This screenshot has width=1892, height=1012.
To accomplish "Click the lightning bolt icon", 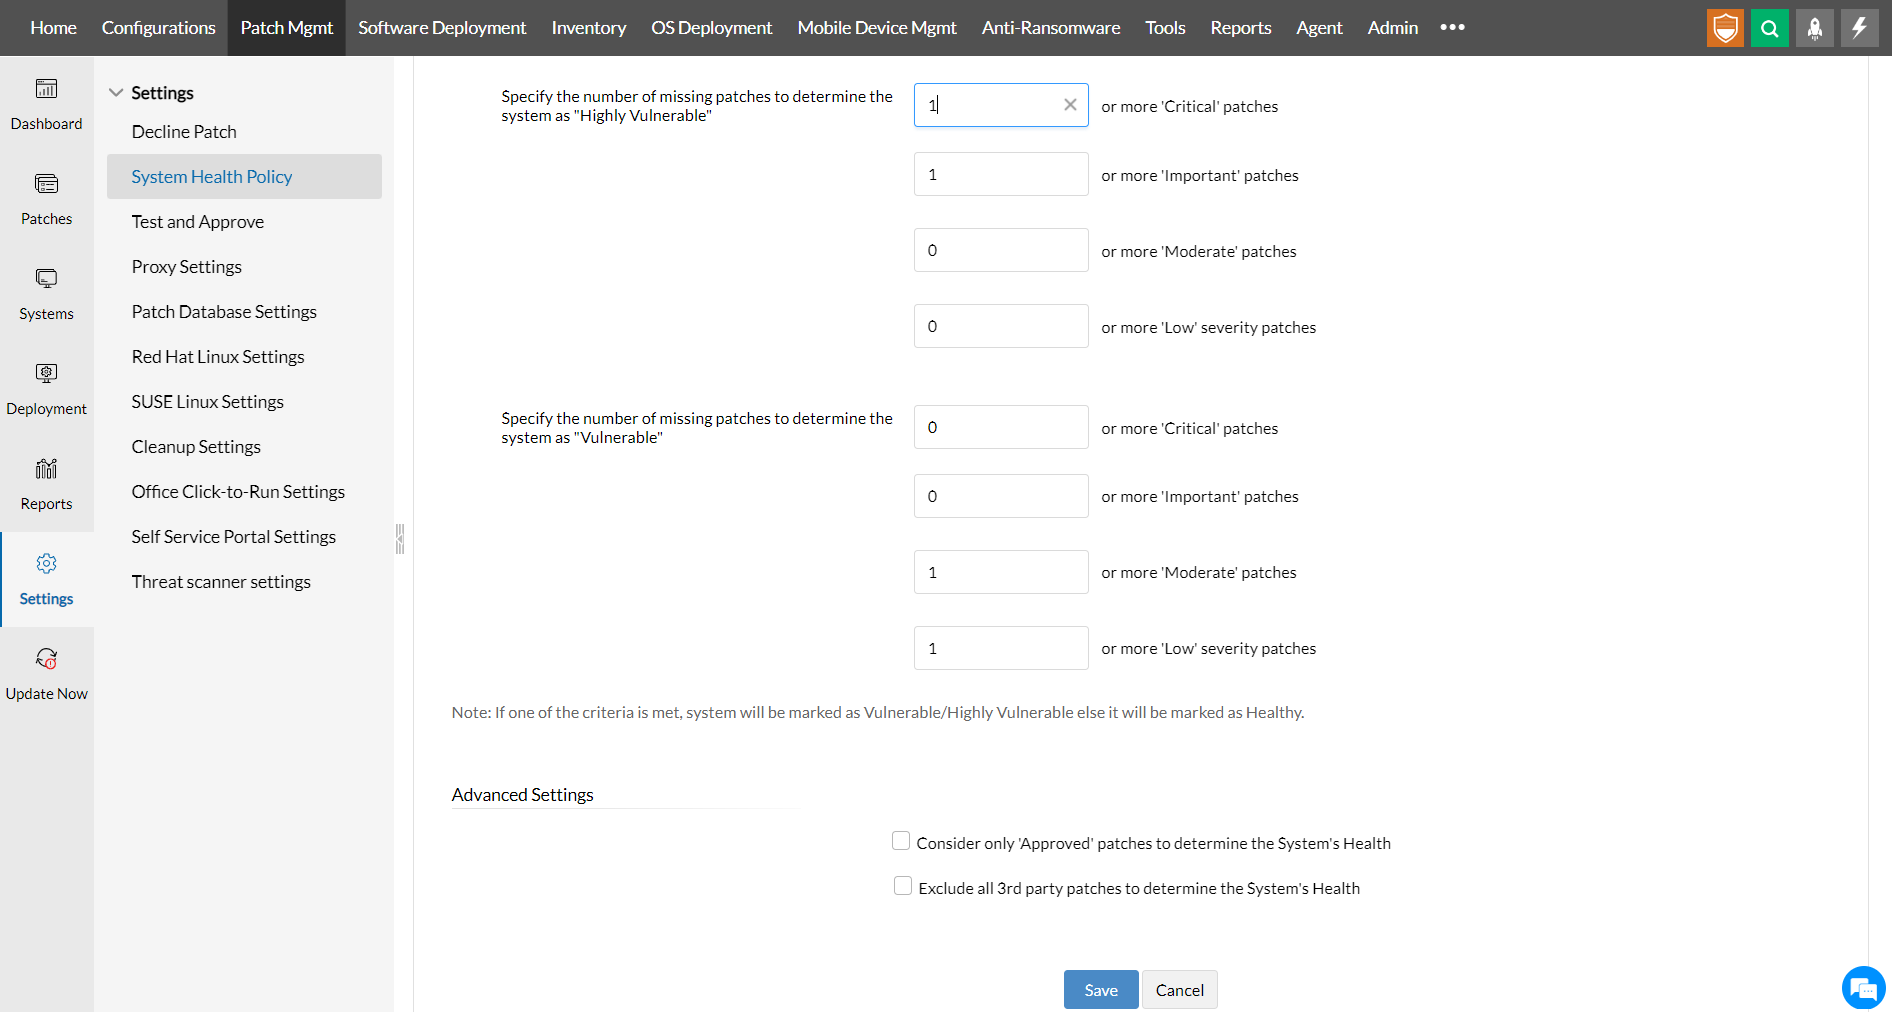I will (1860, 28).
